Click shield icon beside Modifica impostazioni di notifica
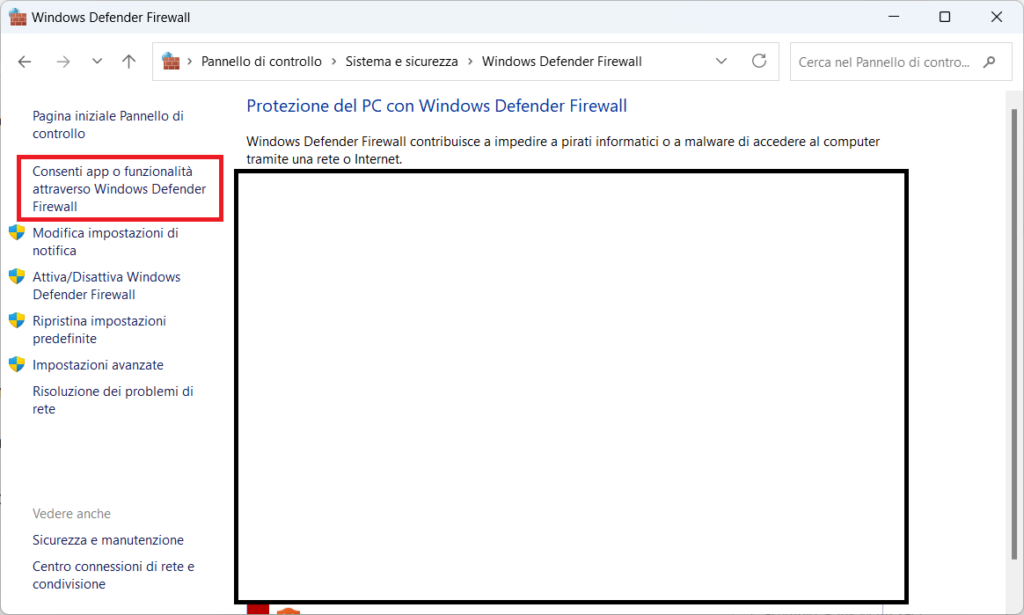The height and width of the screenshot is (615, 1024). (17, 233)
